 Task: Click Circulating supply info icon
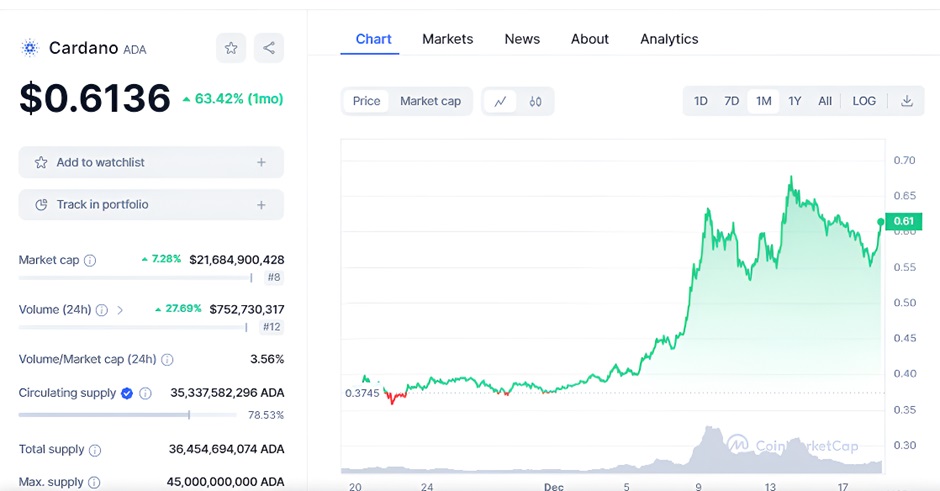coord(145,393)
